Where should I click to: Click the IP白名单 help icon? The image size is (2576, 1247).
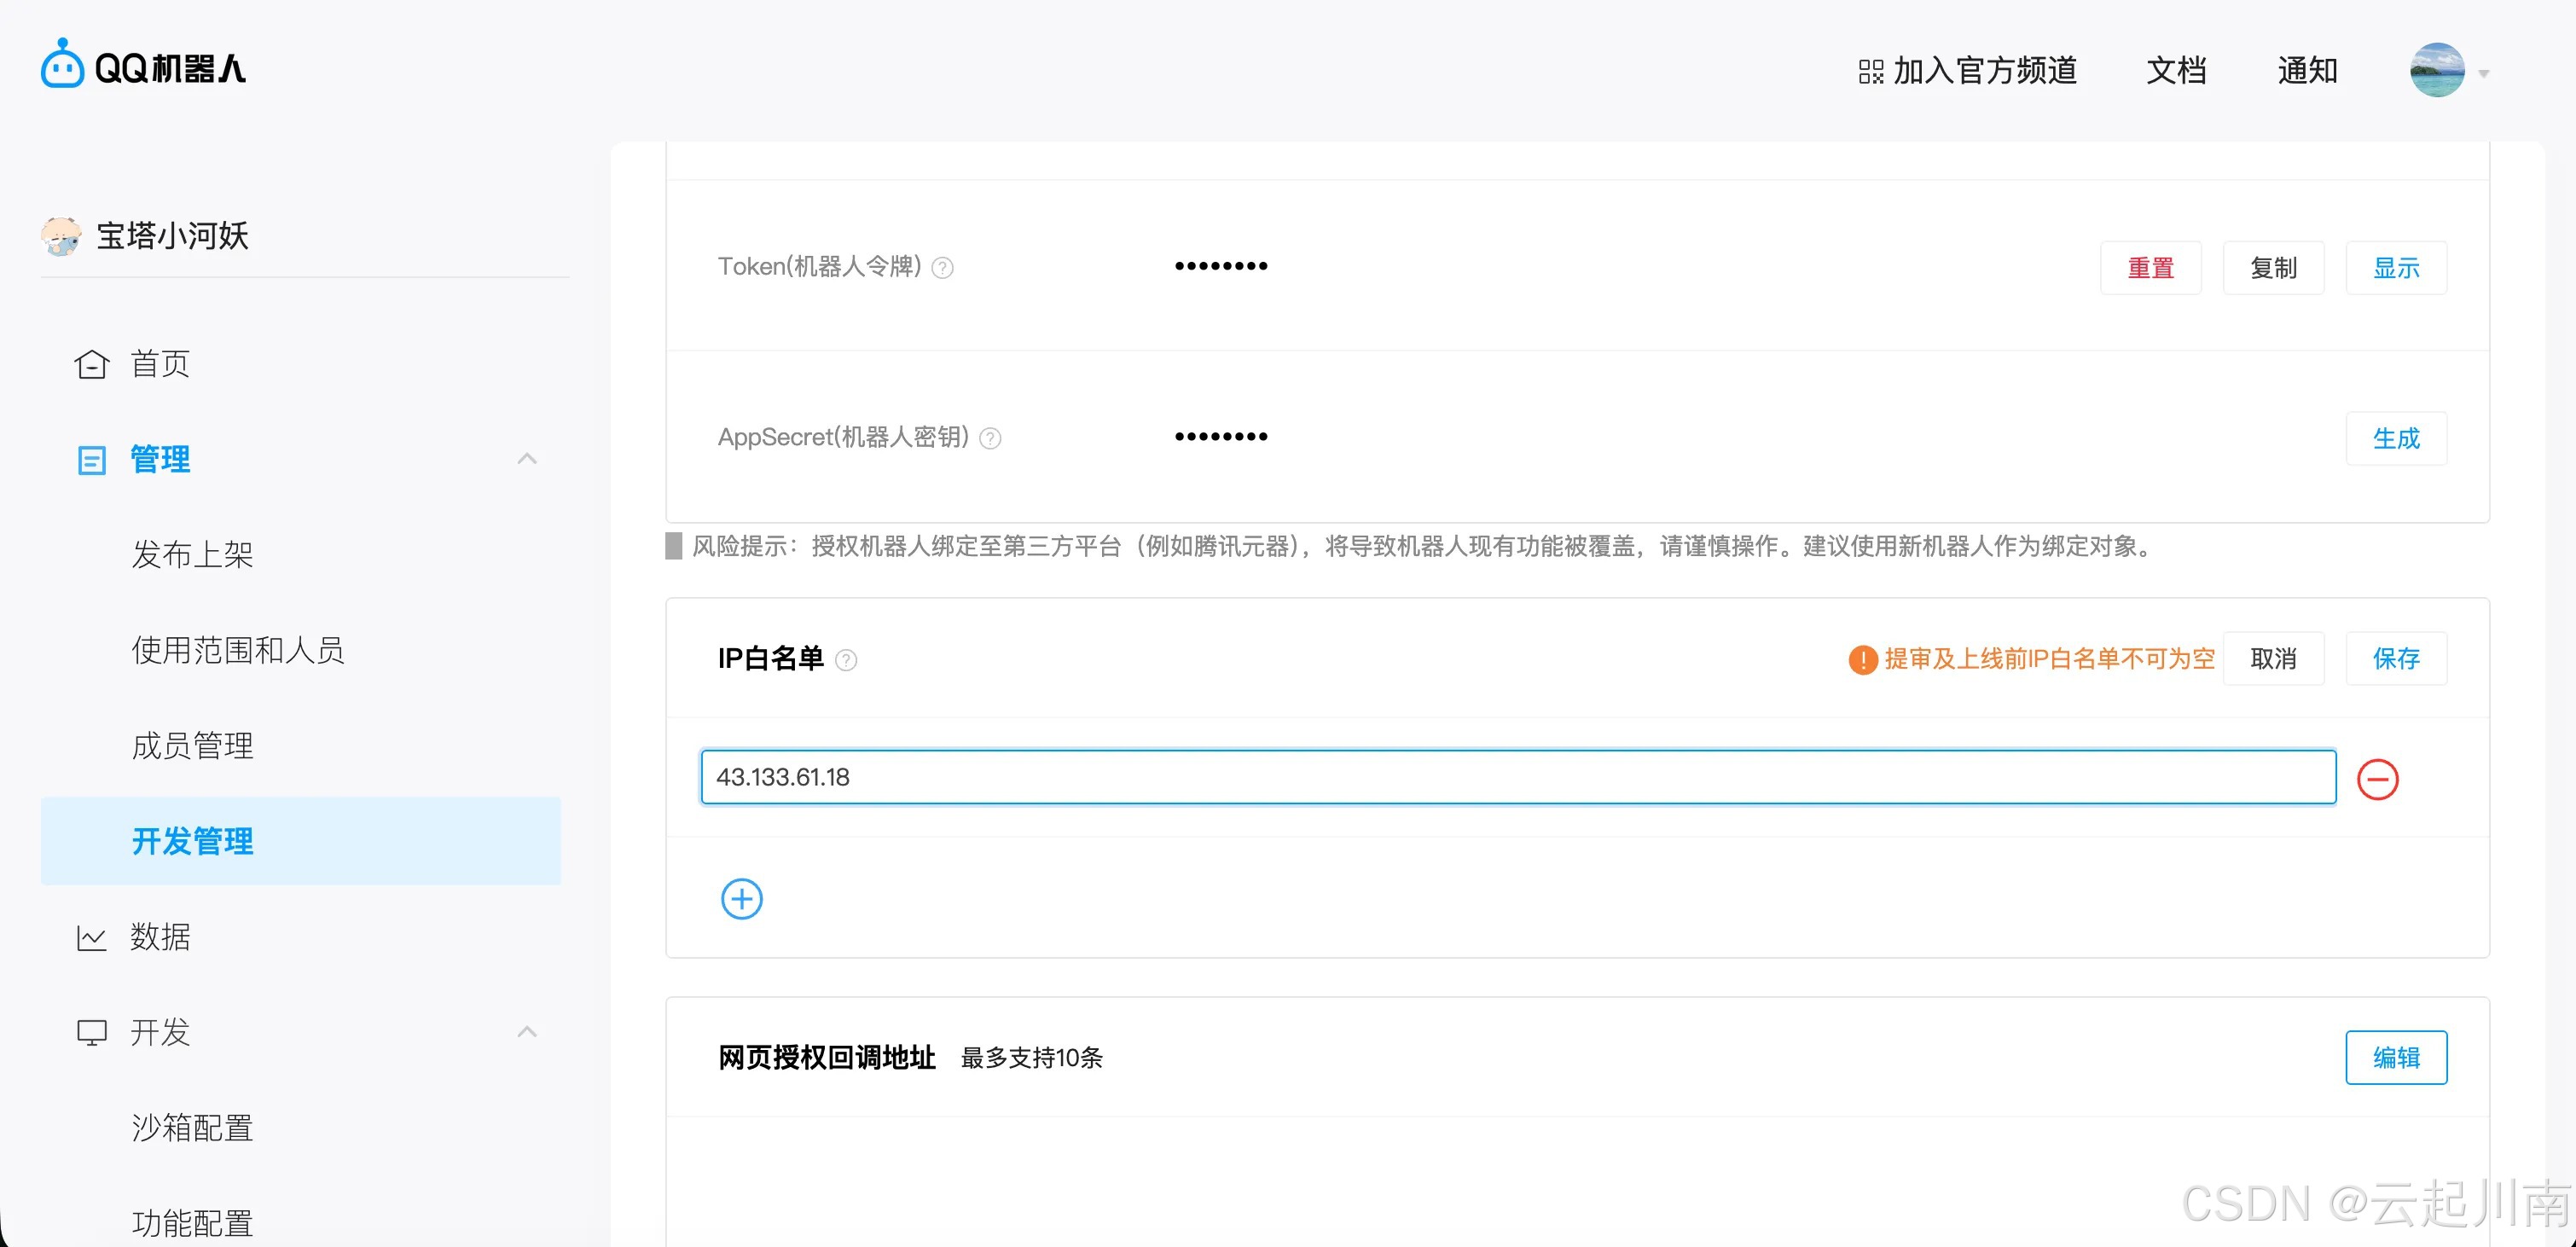coord(847,660)
